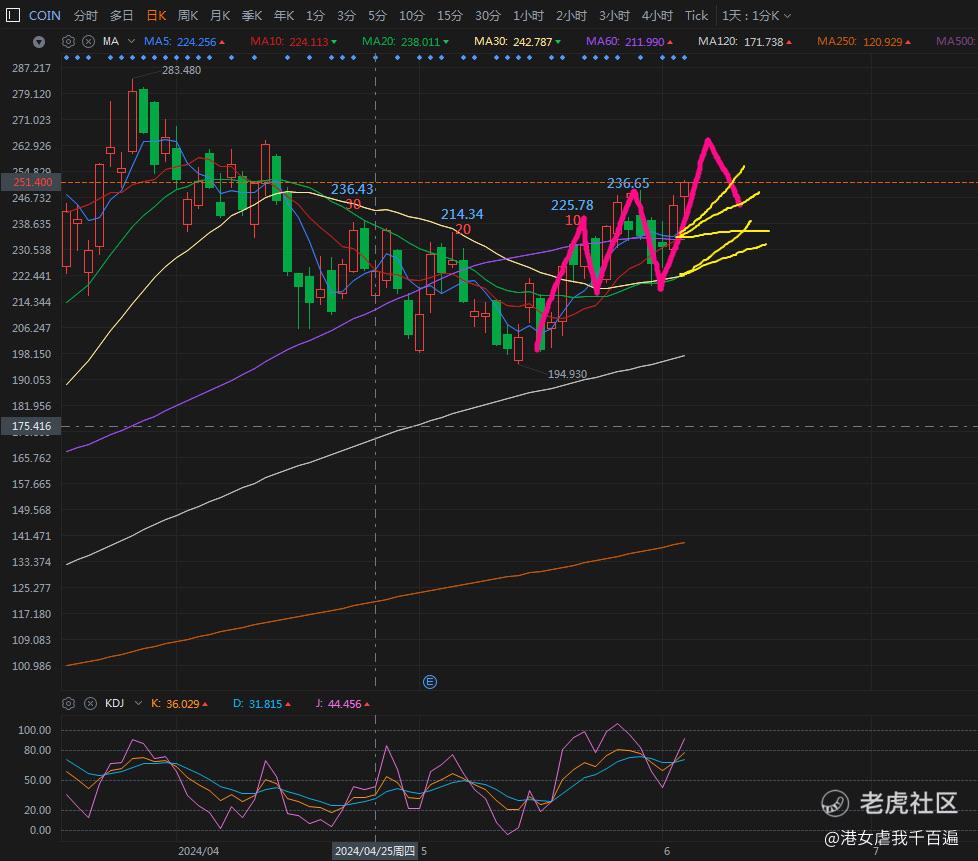Collapse indicators with the round down-arrow icon
Screen dimensions: 978x861
[x=39, y=42]
